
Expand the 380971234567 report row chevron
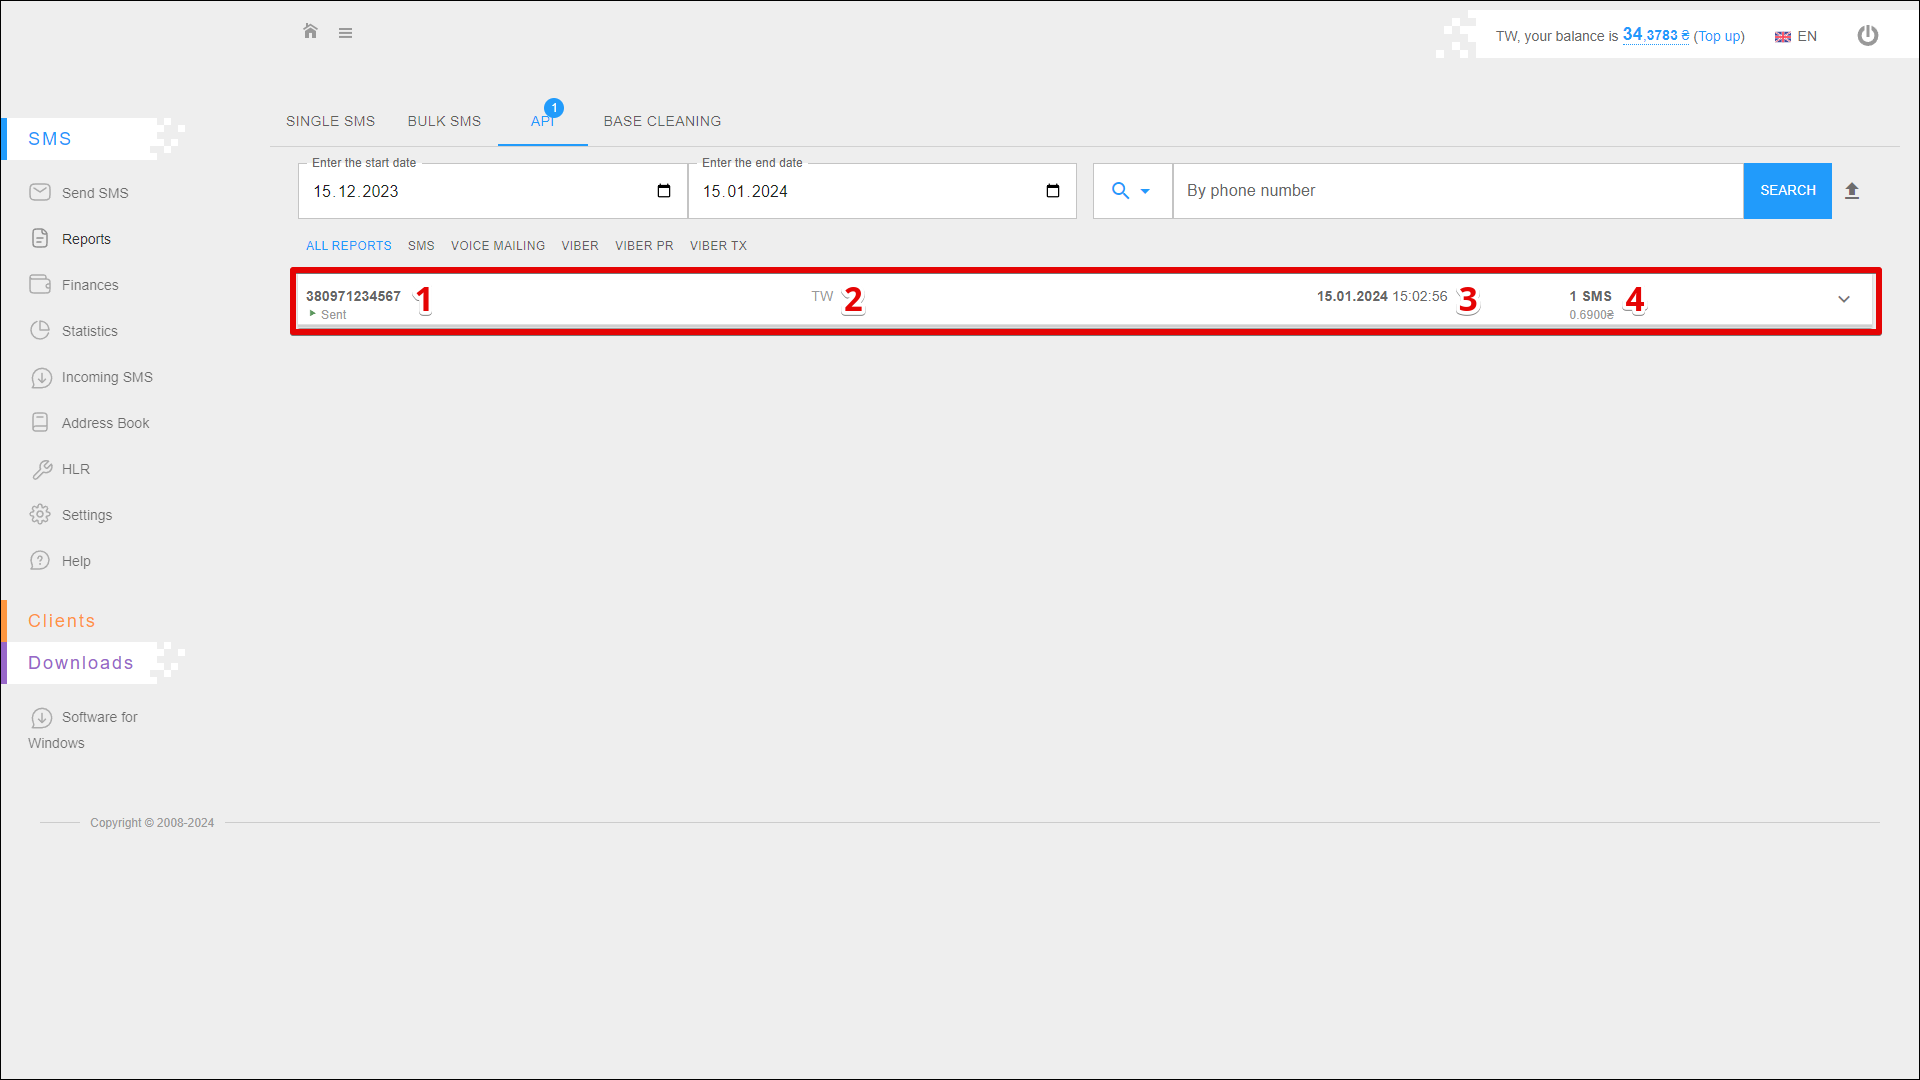[x=1843, y=299]
